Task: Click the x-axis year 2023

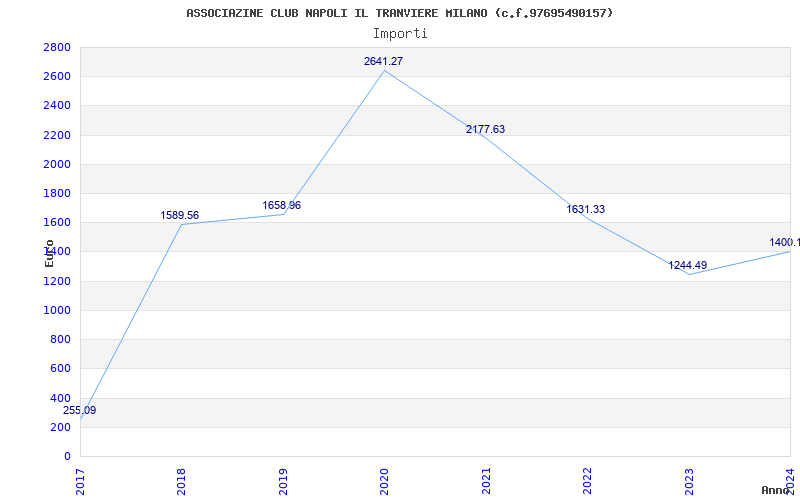Action: pyautogui.click(x=689, y=481)
